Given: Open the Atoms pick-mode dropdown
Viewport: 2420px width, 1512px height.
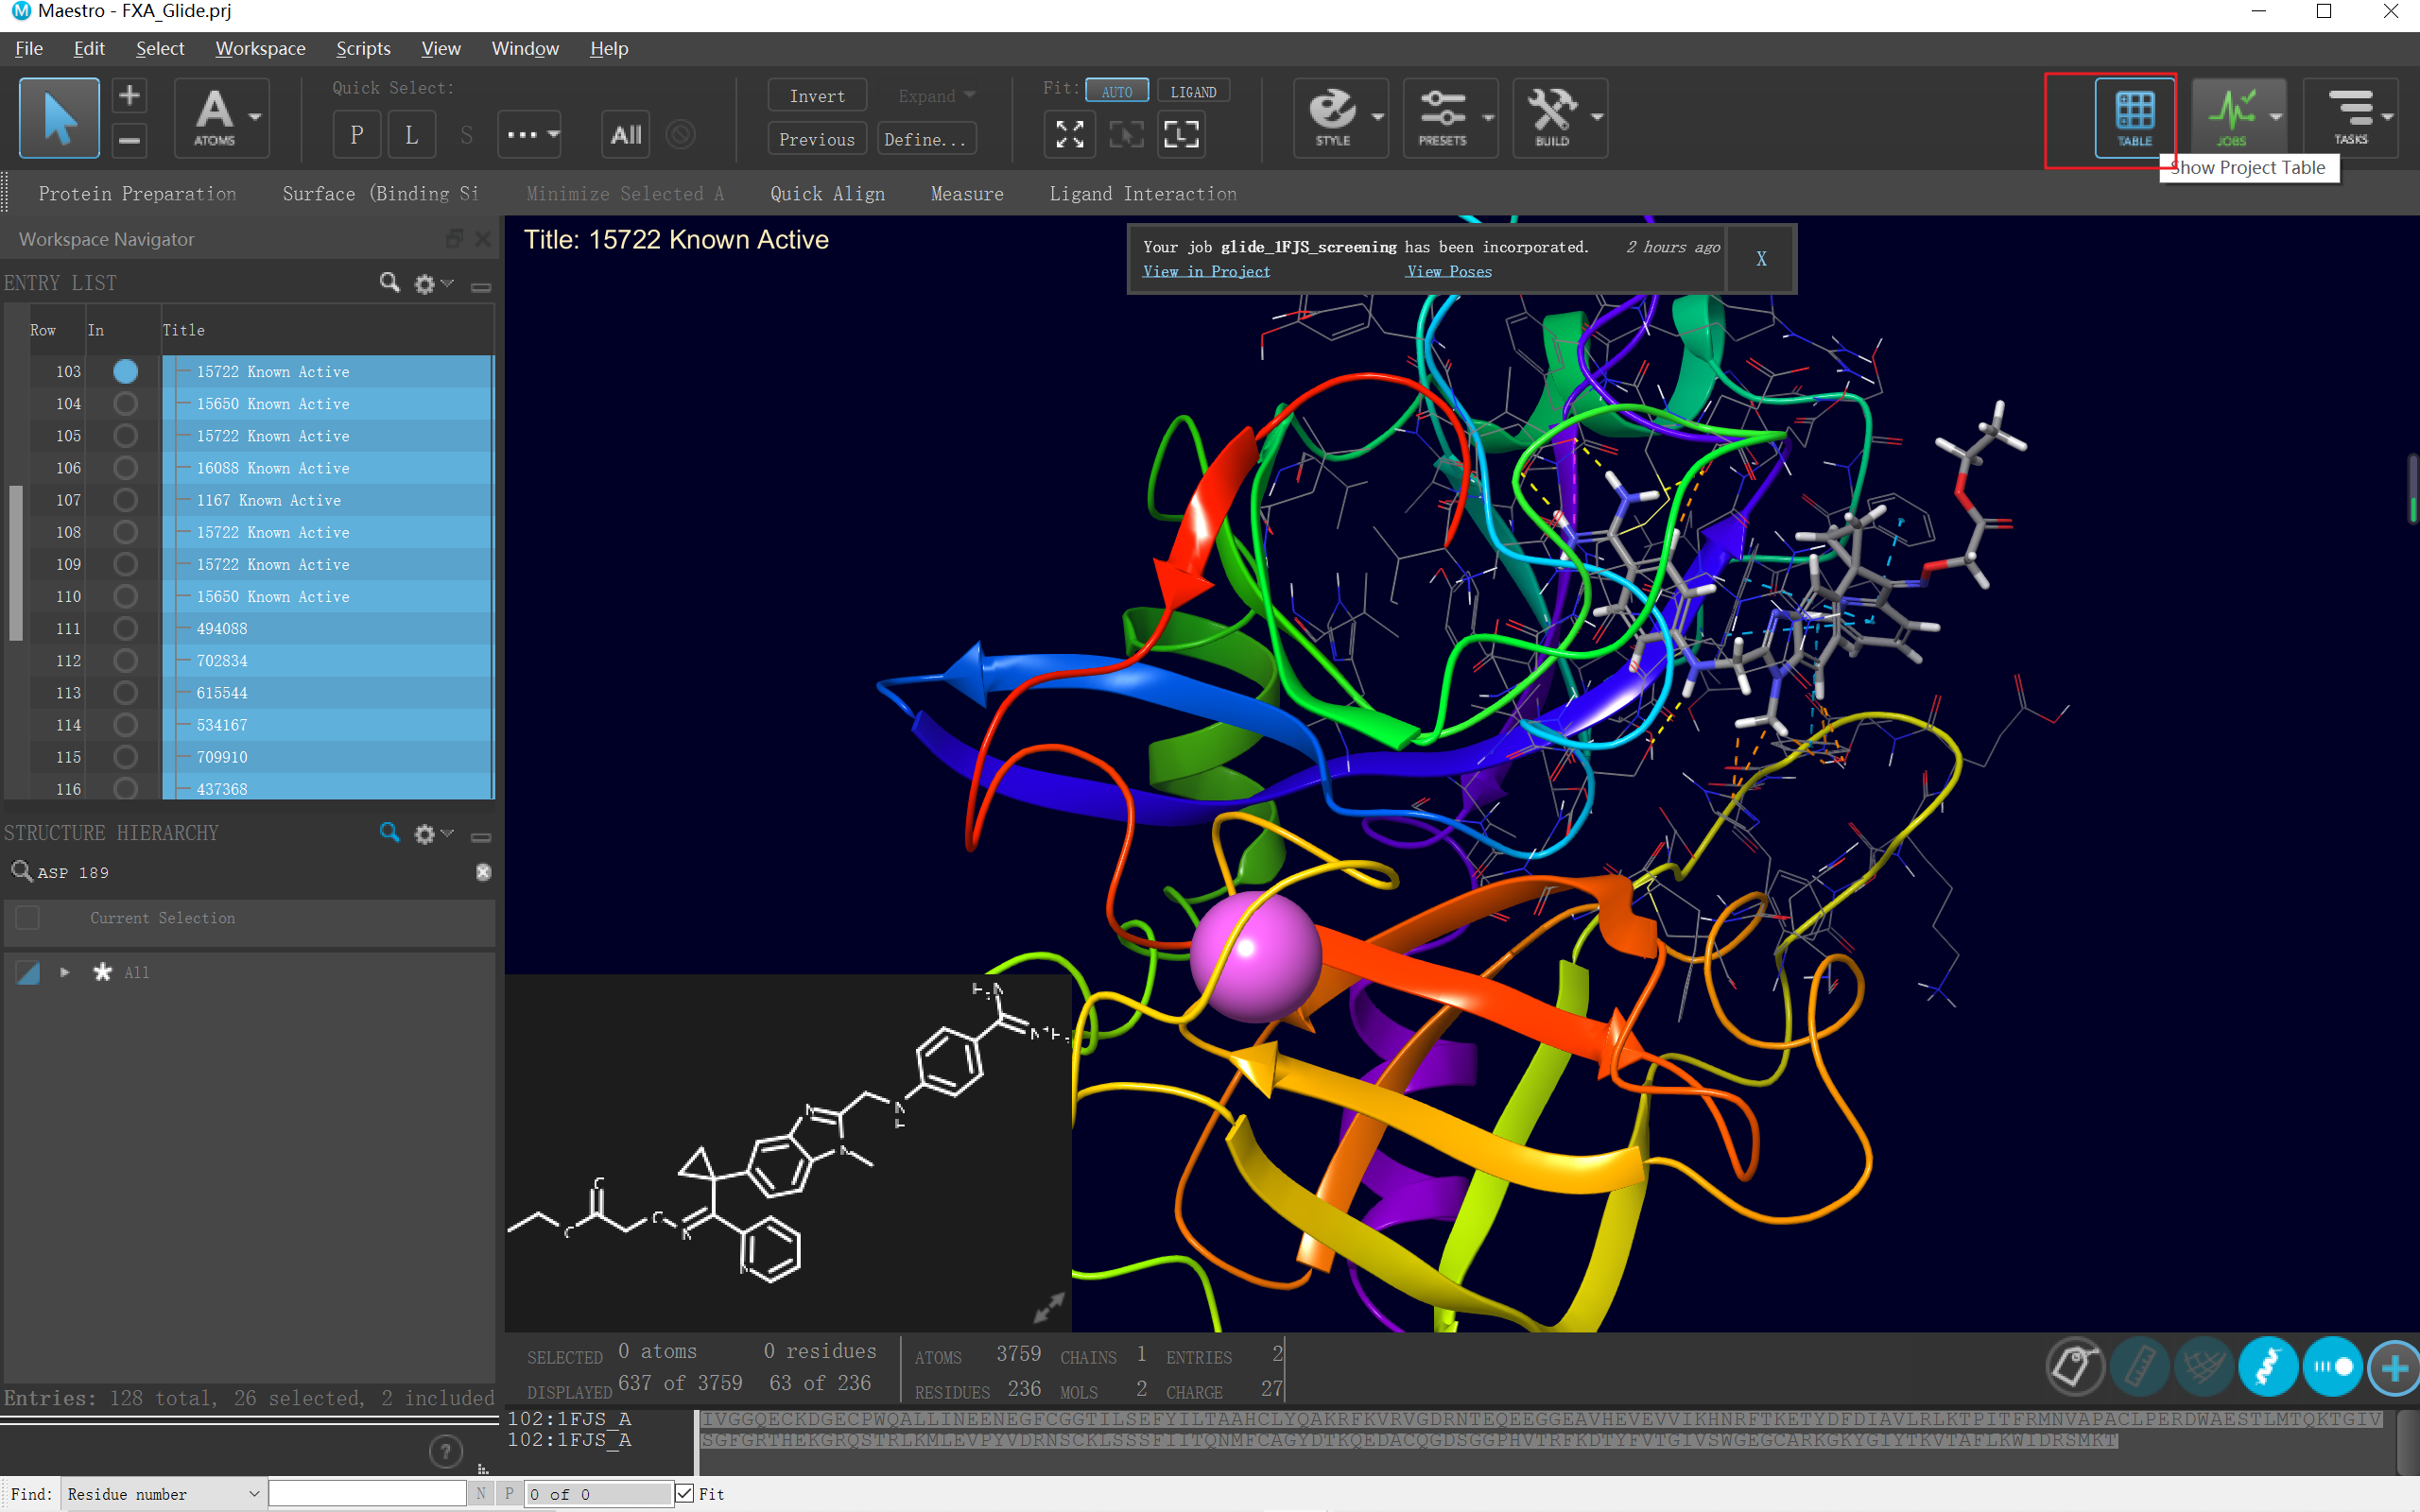Looking at the screenshot, I should coord(256,117).
